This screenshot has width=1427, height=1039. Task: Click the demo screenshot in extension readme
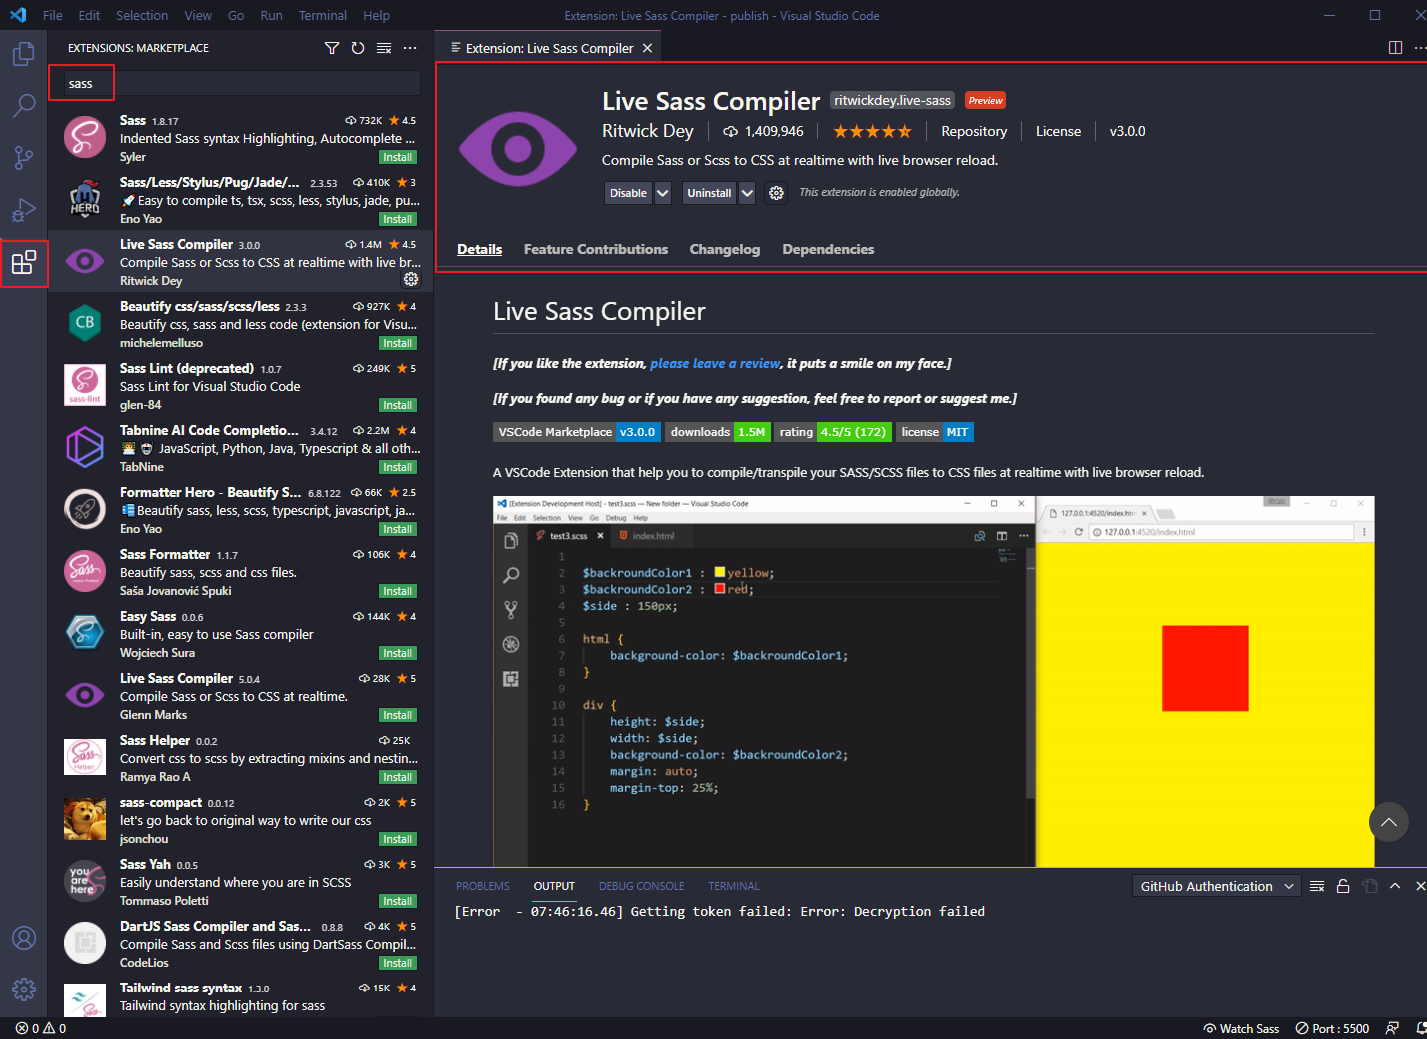coord(934,681)
